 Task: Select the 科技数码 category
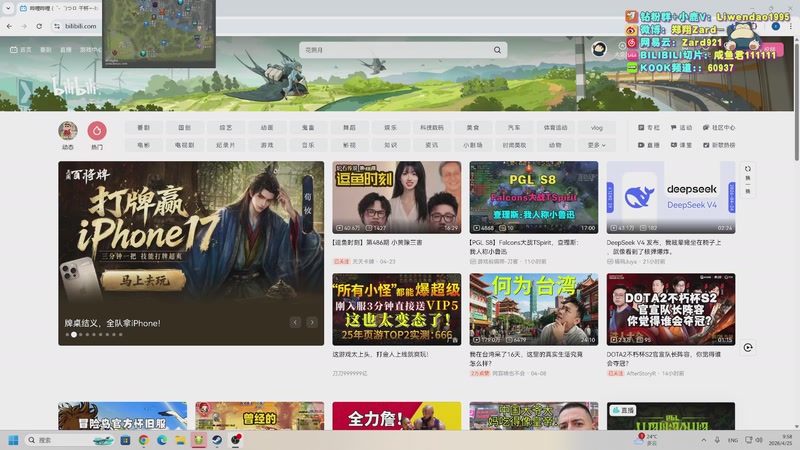click(x=432, y=128)
